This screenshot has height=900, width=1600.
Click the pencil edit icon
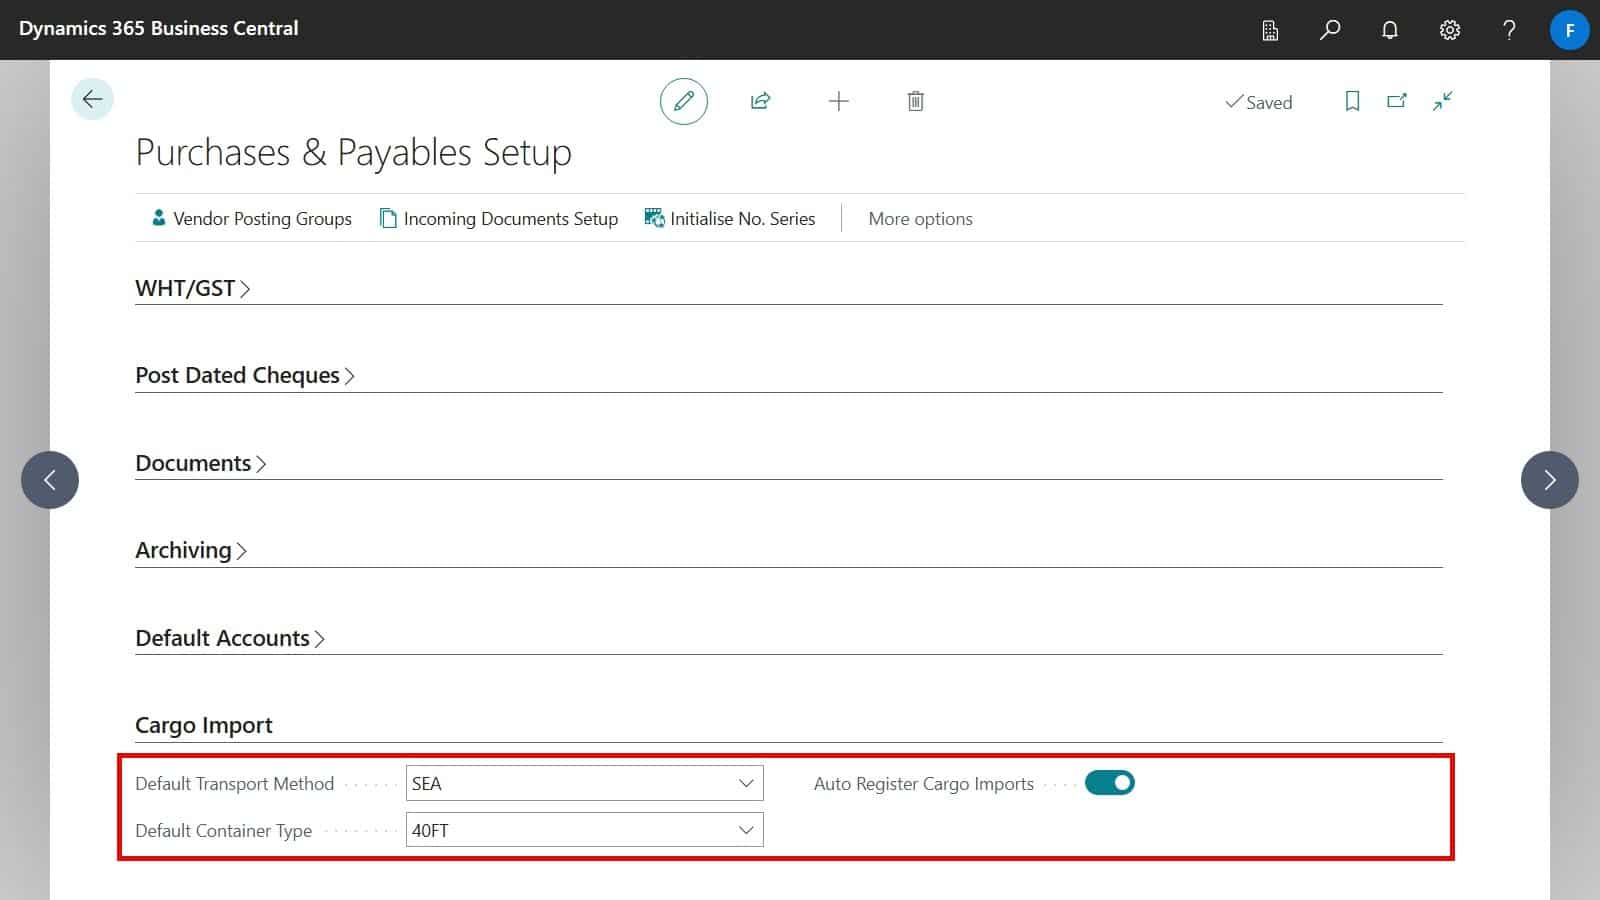[684, 101]
